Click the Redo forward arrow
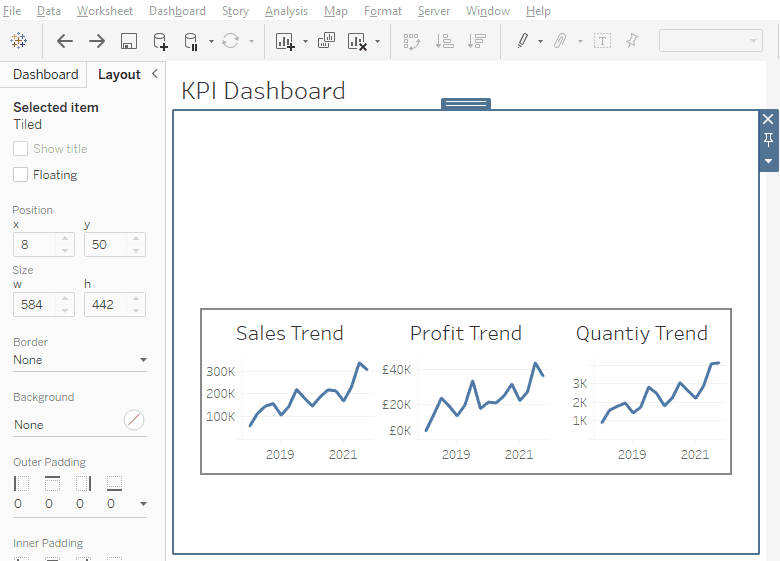Image resolution: width=780 pixels, height=561 pixels. (97, 41)
